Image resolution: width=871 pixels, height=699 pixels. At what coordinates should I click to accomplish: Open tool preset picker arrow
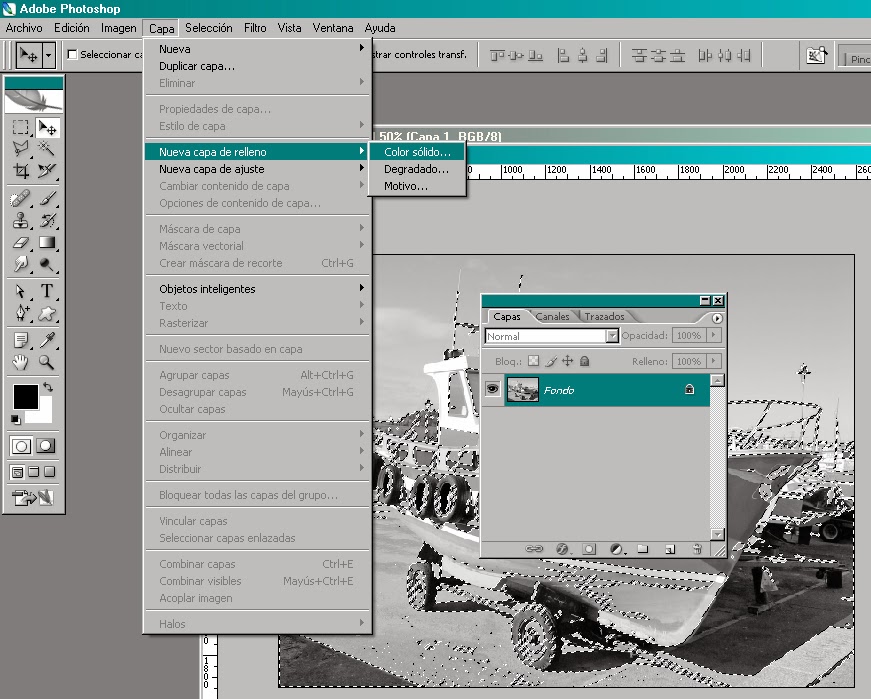point(48,55)
